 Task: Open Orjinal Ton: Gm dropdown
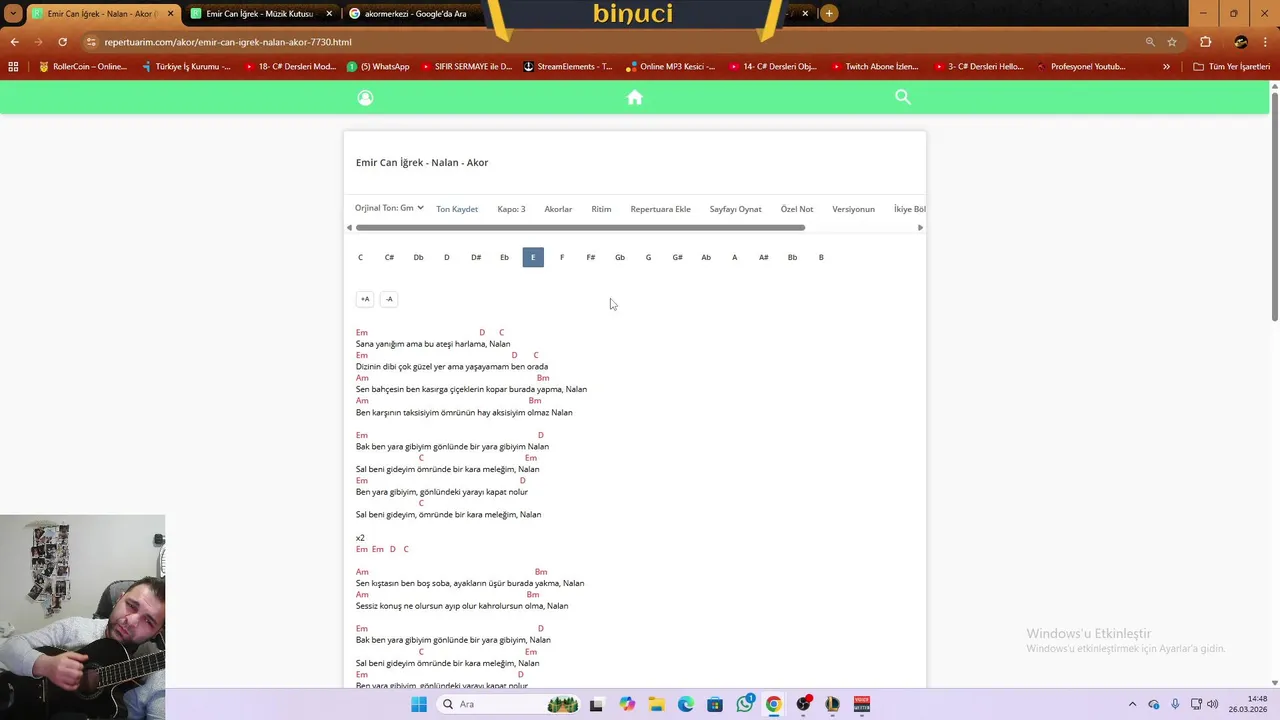click(389, 208)
